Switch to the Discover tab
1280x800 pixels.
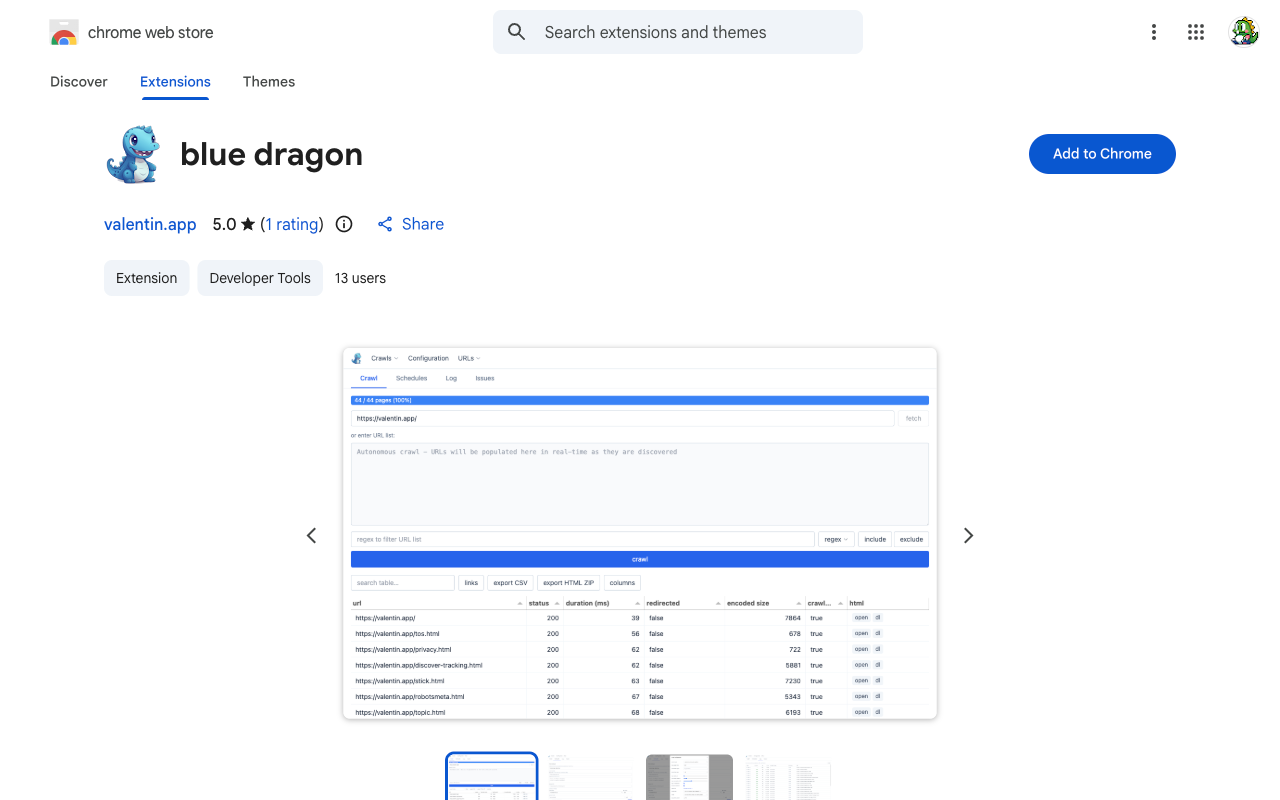(79, 82)
